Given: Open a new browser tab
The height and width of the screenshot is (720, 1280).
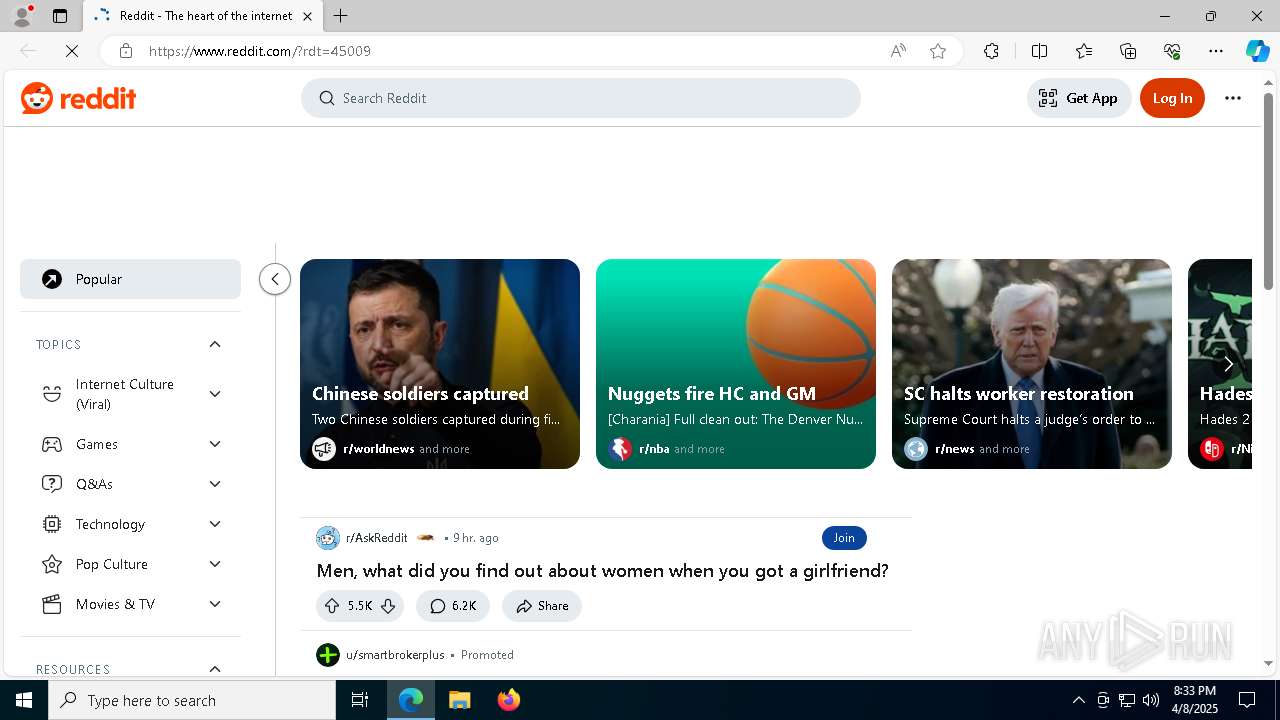Looking at the screenshot, I should (x=341, y=16).
